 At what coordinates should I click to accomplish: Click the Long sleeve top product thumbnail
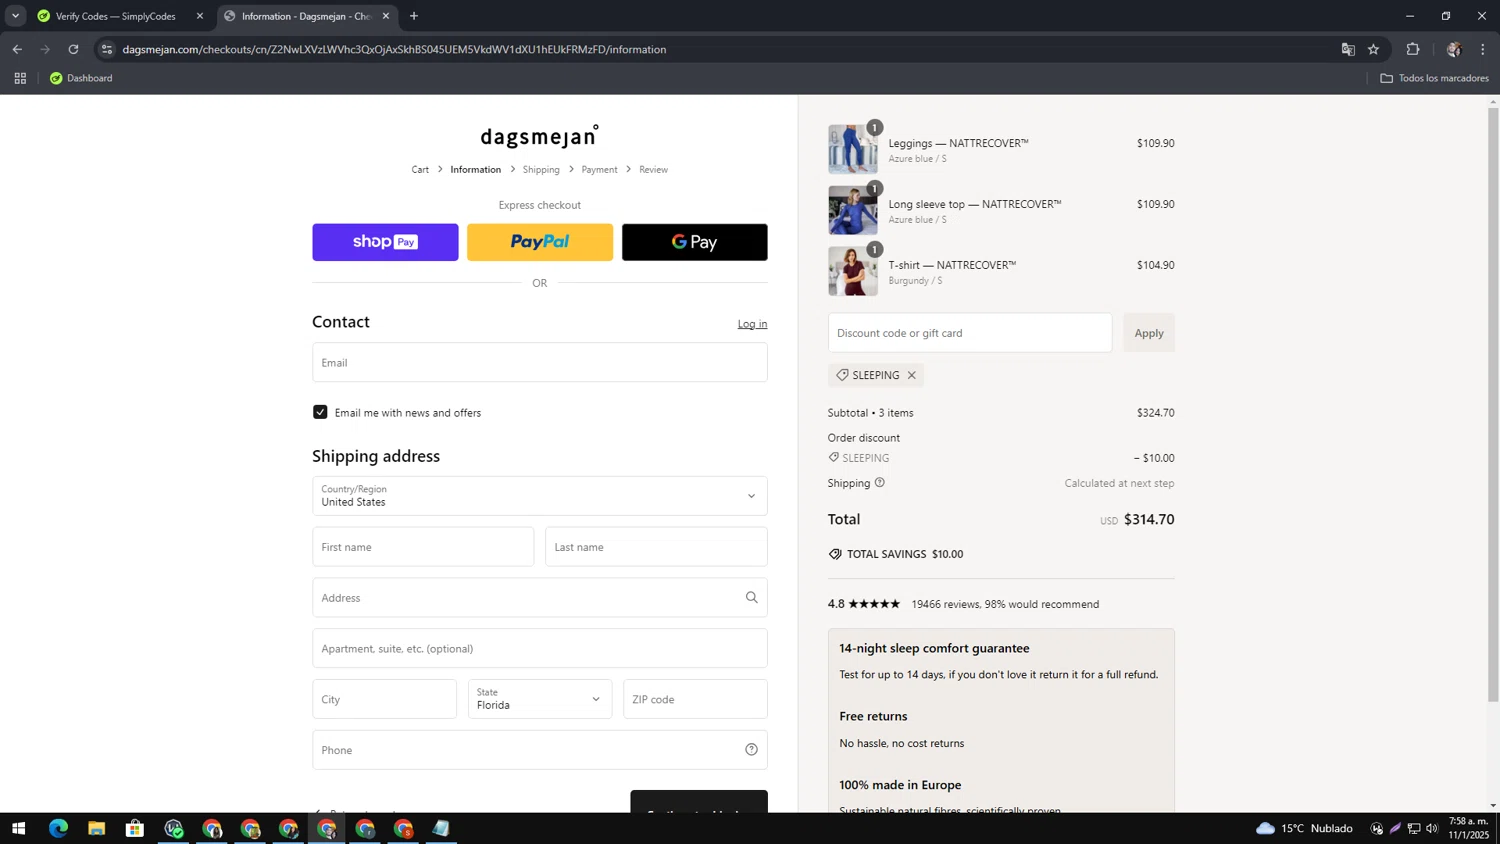click(852, 210)
